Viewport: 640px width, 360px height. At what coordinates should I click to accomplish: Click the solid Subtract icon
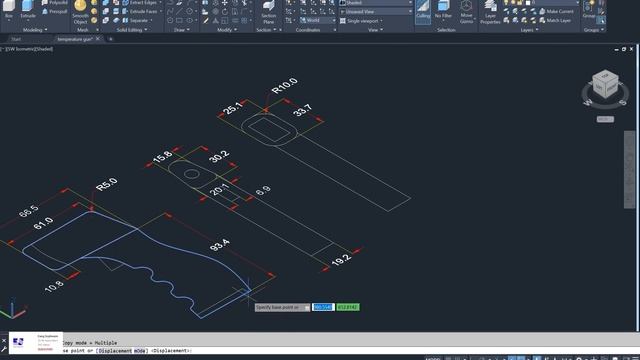(x=106, y=11)
